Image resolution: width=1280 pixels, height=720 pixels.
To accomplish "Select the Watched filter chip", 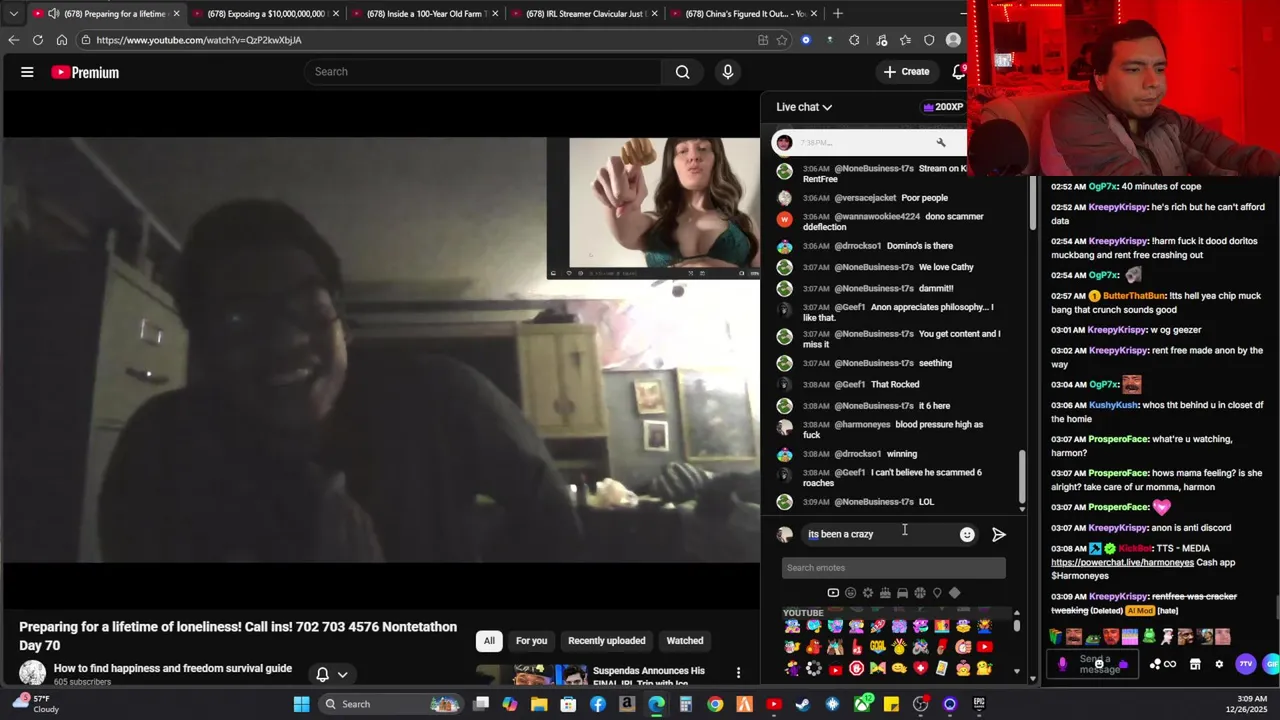I will (685, 641).
